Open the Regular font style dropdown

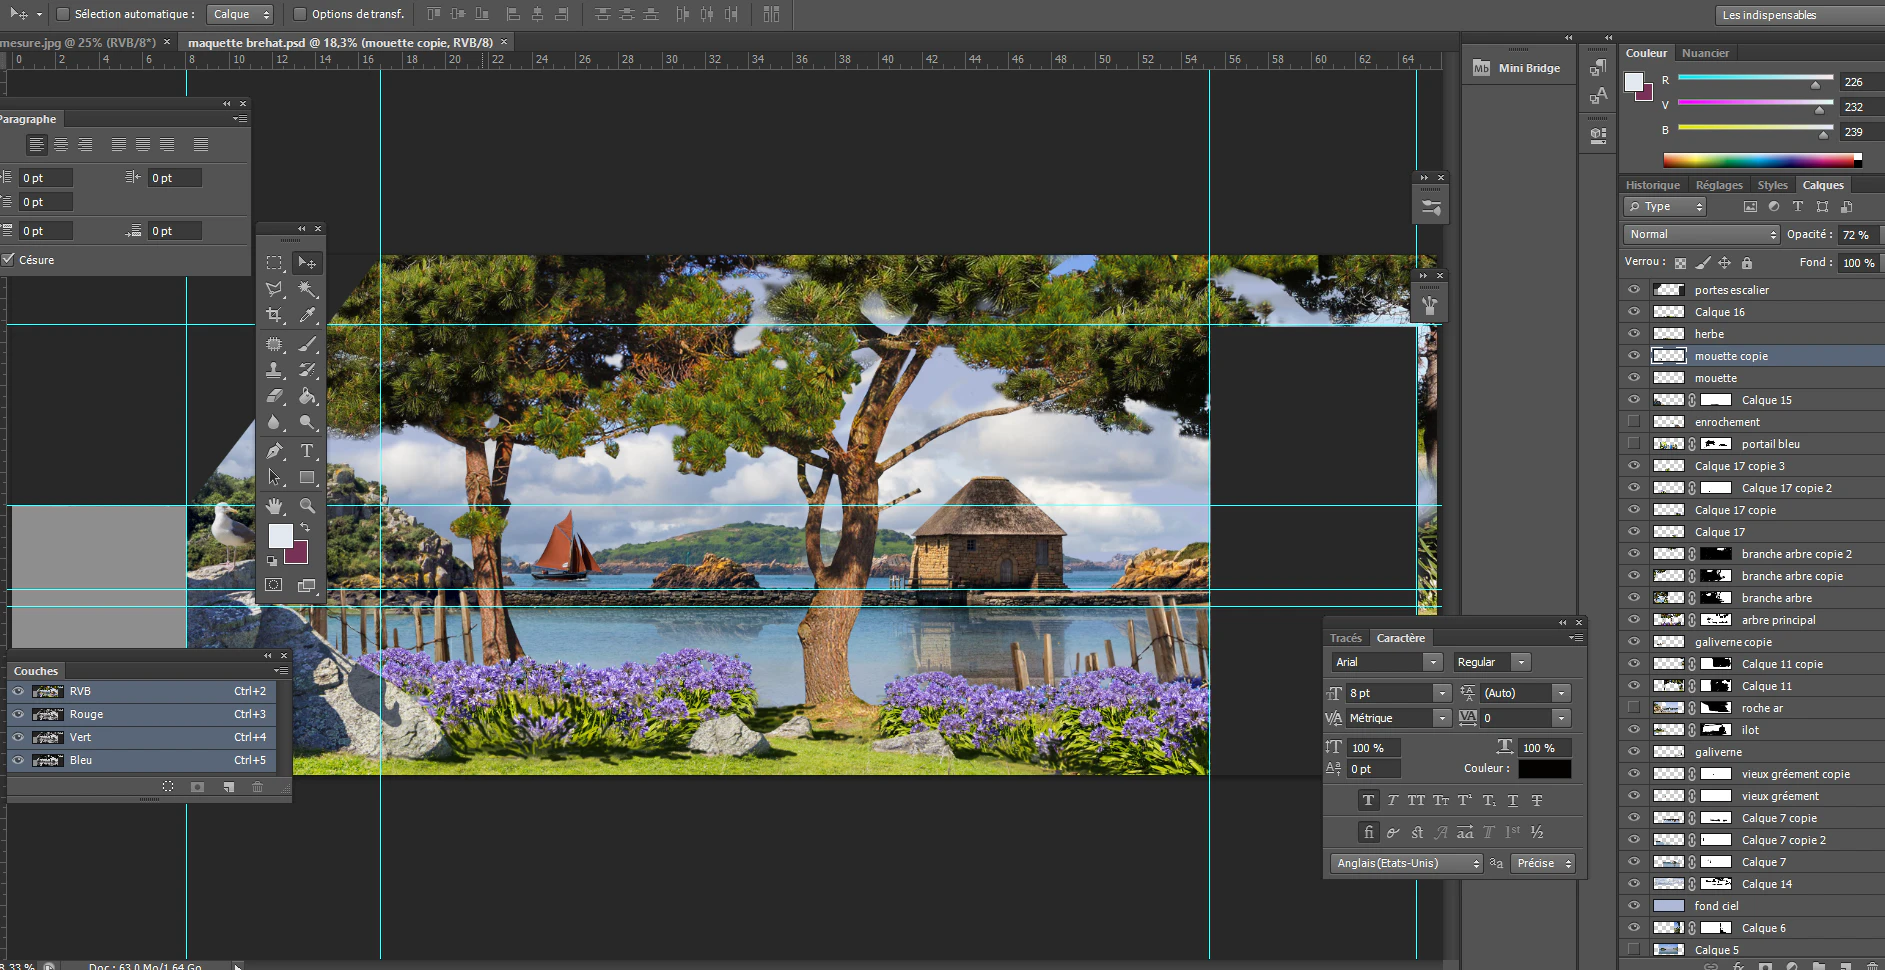[1491, 662]
